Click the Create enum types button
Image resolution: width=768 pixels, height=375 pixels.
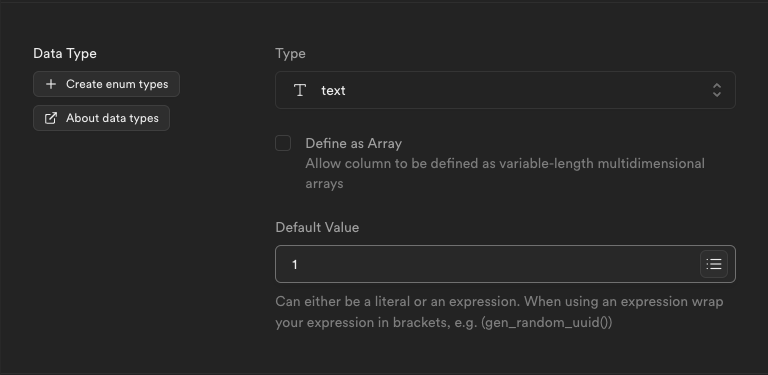106,84
